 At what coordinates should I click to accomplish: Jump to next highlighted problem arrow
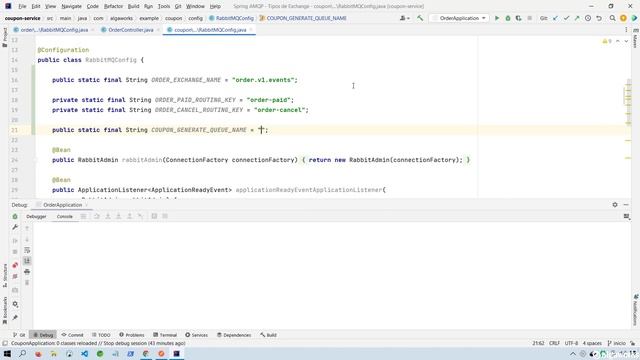pos(626,41)
